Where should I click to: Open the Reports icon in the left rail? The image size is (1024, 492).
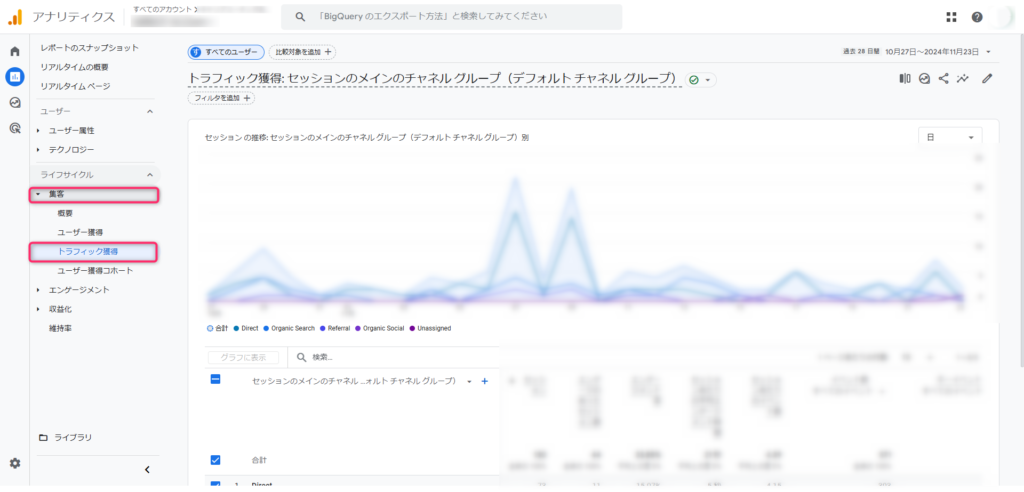click(15, 76)
